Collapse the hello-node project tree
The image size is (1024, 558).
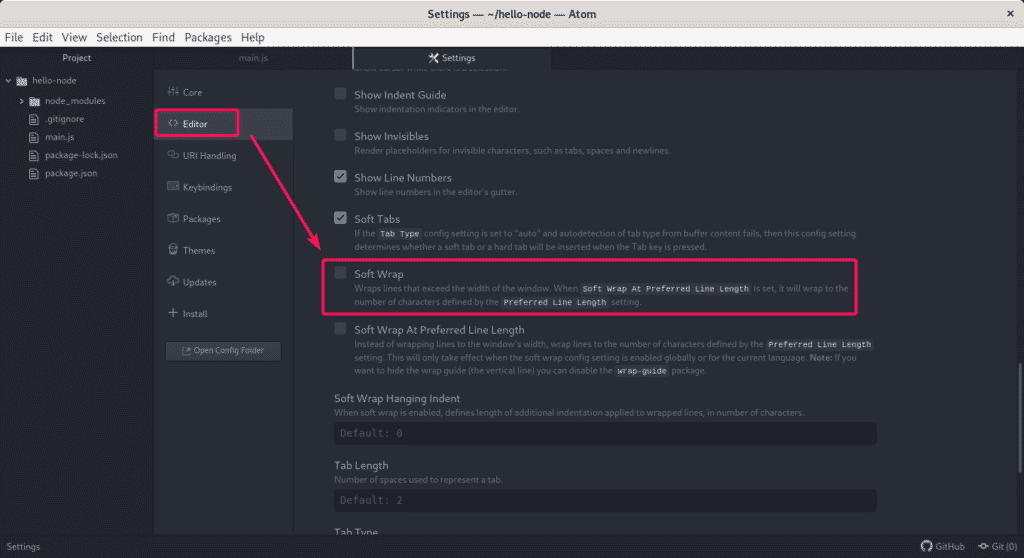click(8, 80)
